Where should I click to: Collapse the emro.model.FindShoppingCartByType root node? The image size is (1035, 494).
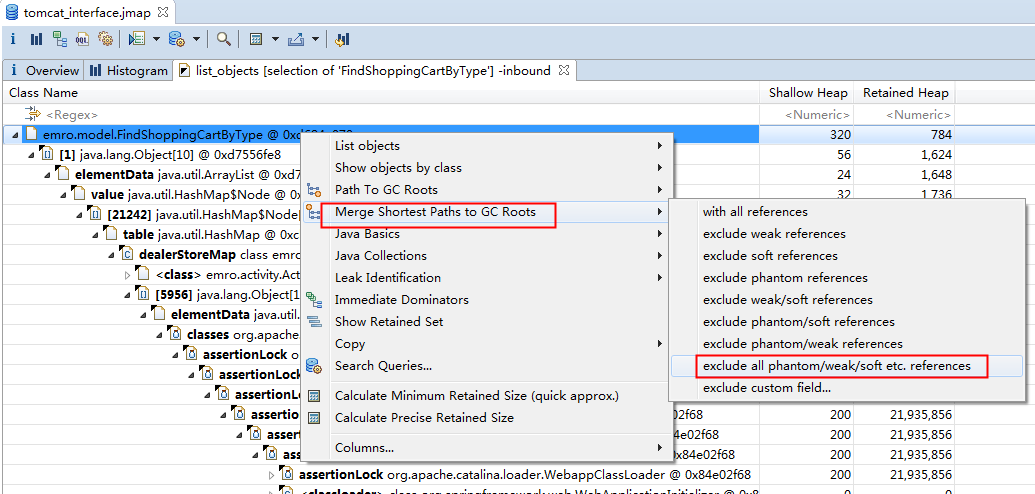(15, 135)
